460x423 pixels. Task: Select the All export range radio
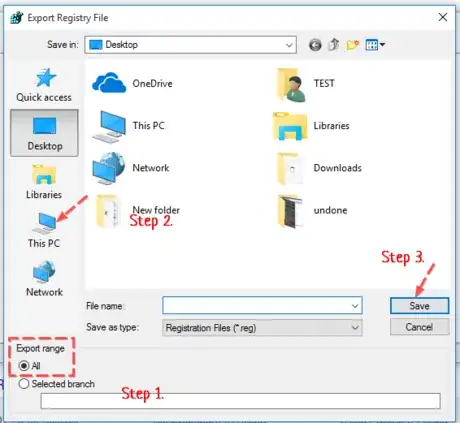click(x=29, y=366)
